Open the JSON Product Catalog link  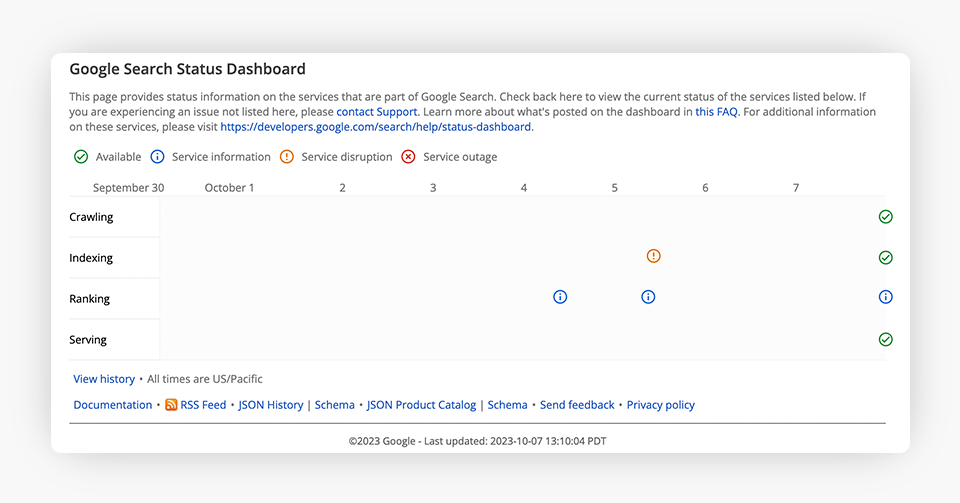(x=421, y=405)
